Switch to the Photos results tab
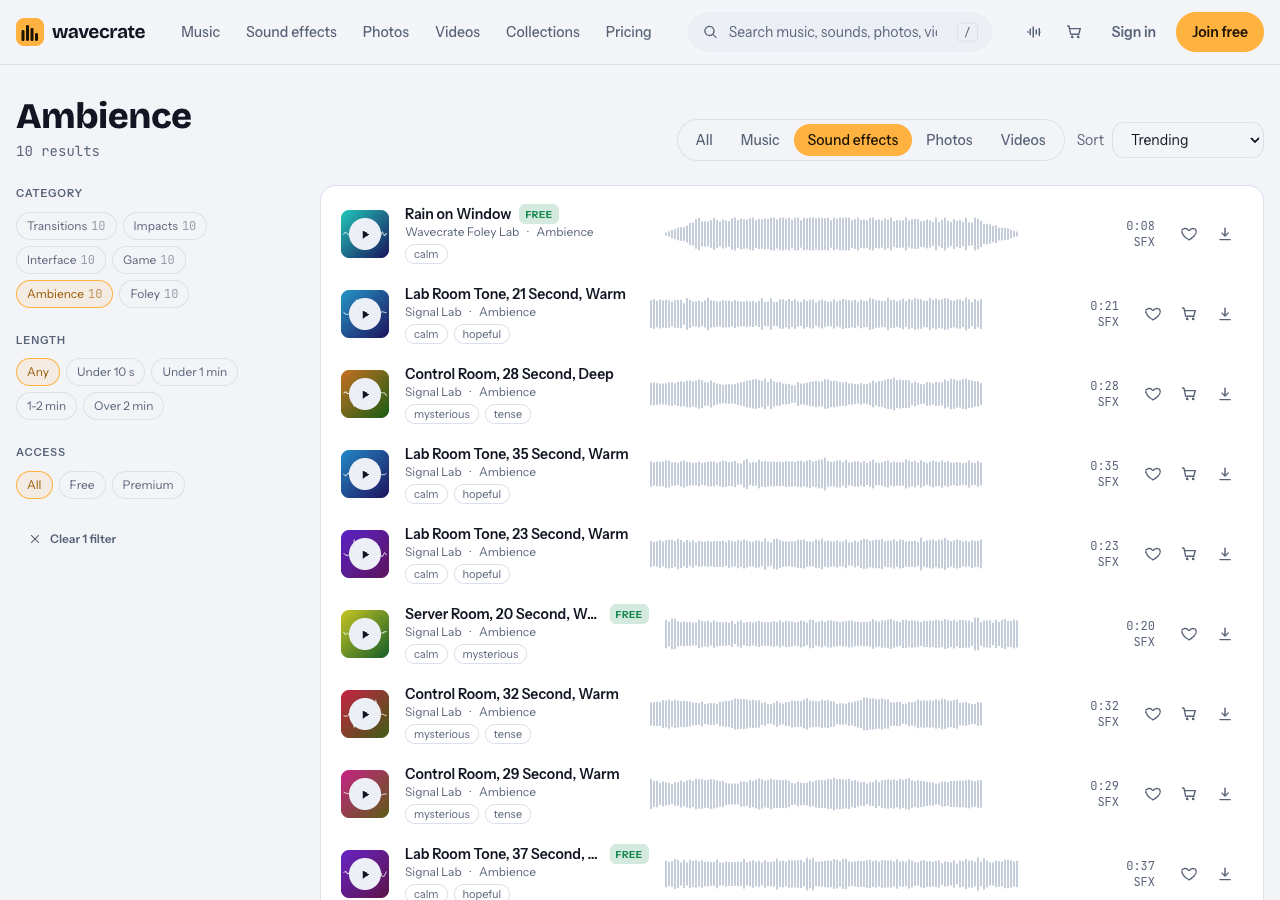 [949, 140]
